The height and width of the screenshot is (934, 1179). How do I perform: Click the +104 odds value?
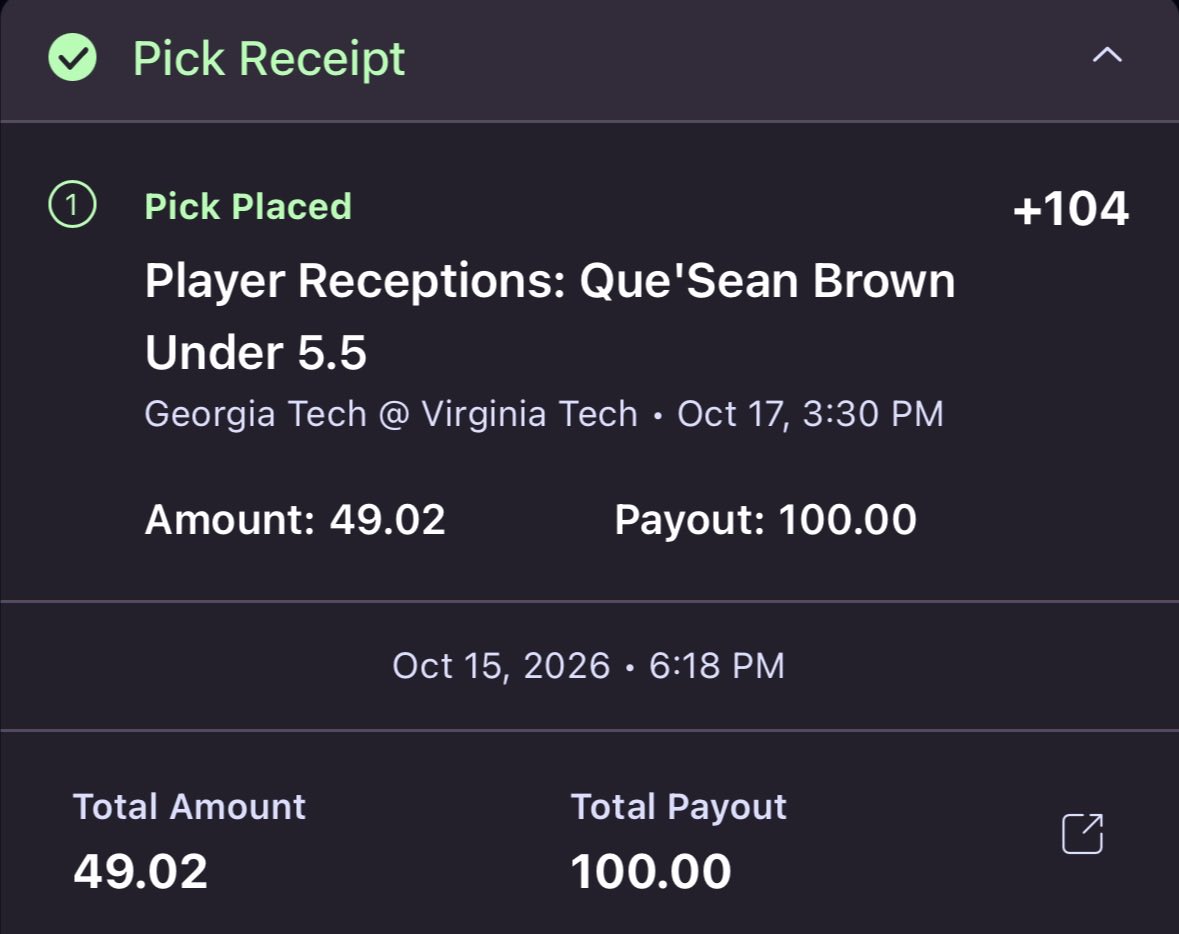(1070, 208)
